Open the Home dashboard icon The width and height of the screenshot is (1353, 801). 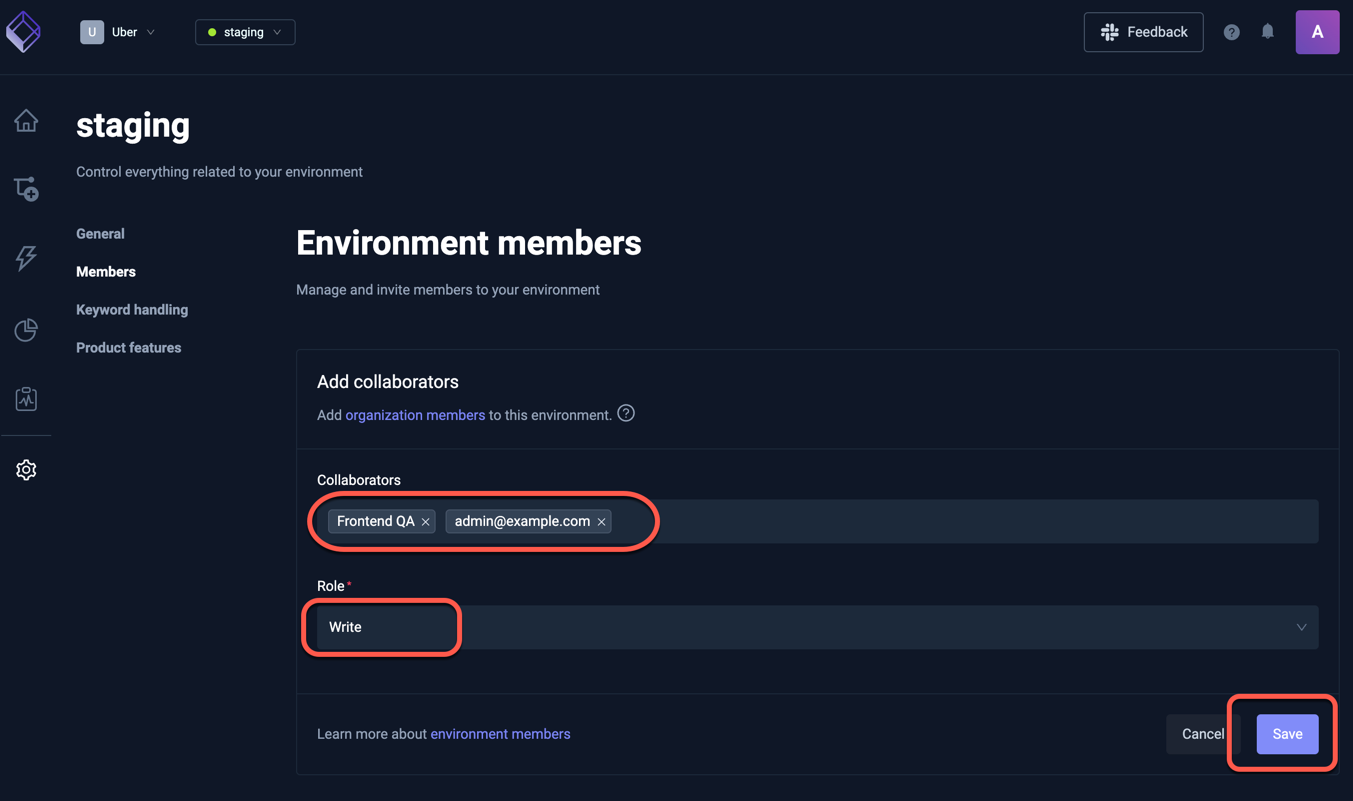pos(26,119)
